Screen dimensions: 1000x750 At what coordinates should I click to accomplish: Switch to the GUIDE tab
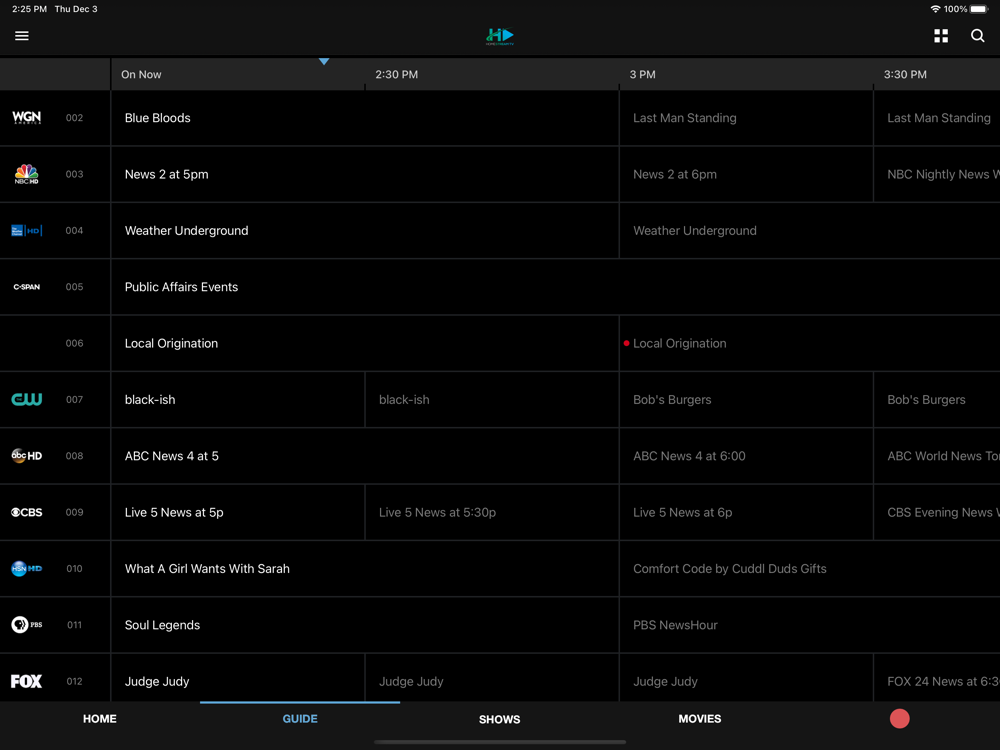300,719
